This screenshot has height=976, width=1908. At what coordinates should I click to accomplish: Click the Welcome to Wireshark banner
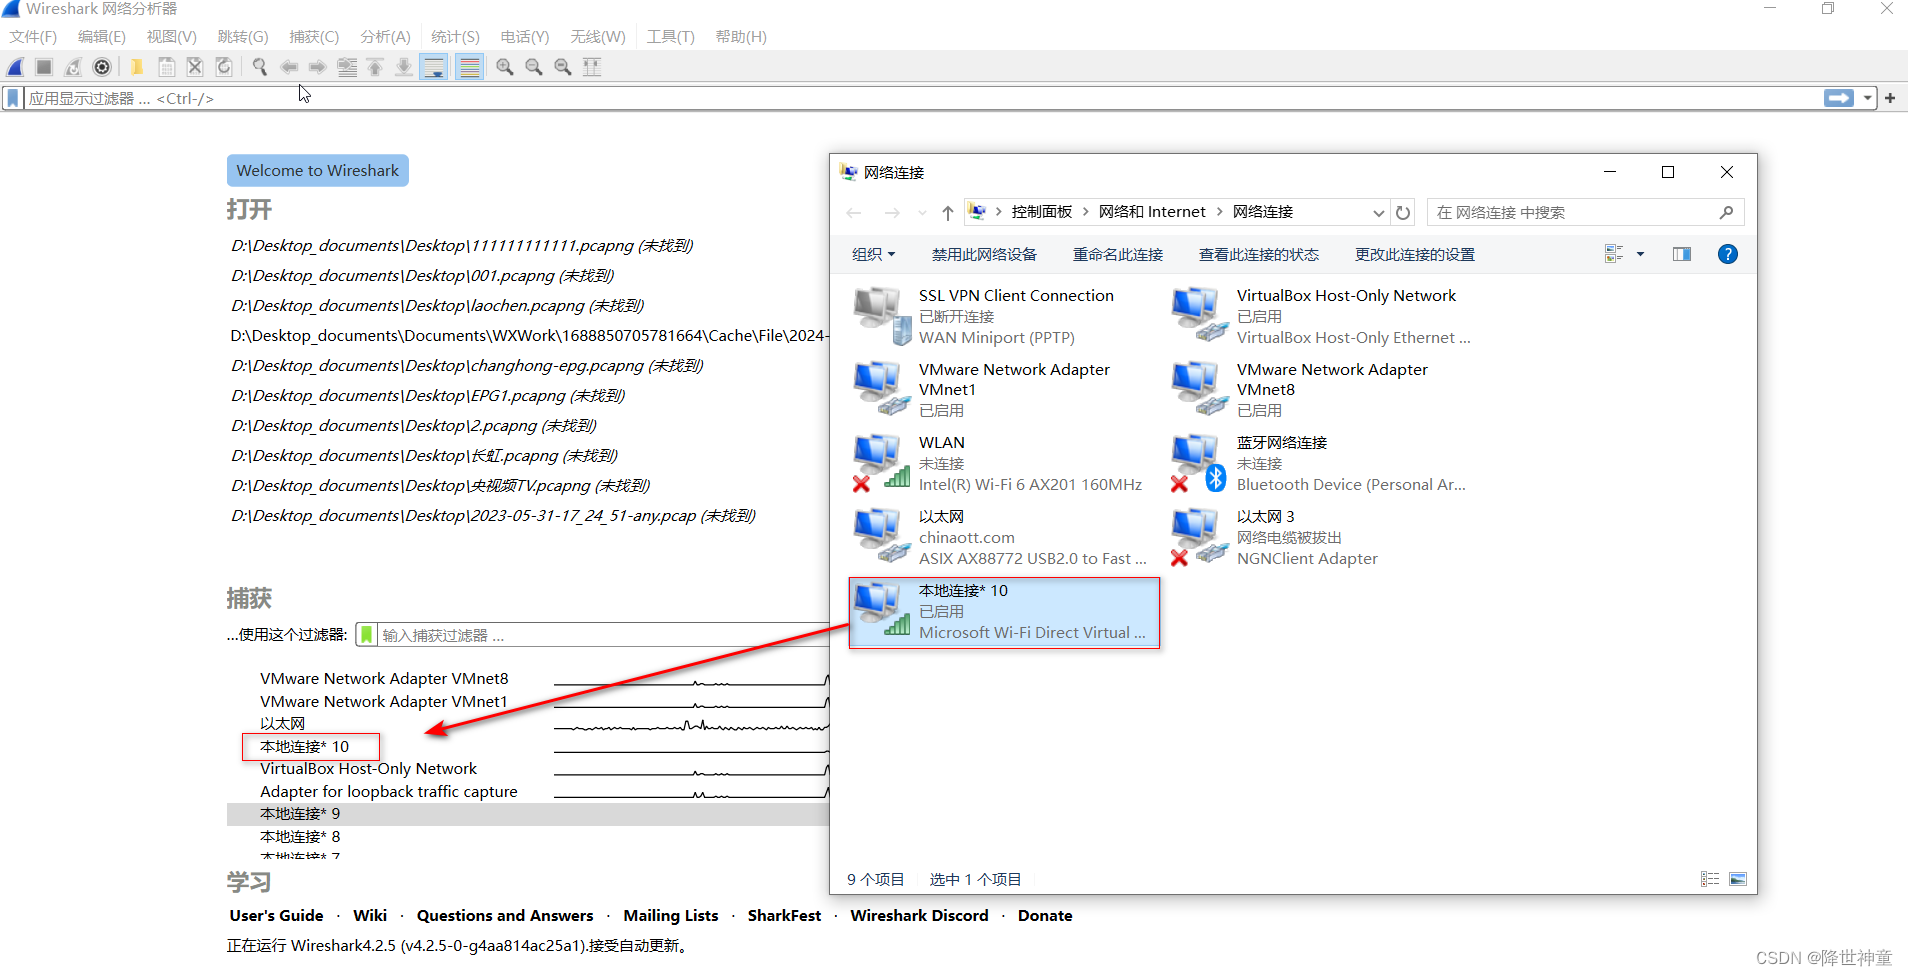tap(318, 170)
